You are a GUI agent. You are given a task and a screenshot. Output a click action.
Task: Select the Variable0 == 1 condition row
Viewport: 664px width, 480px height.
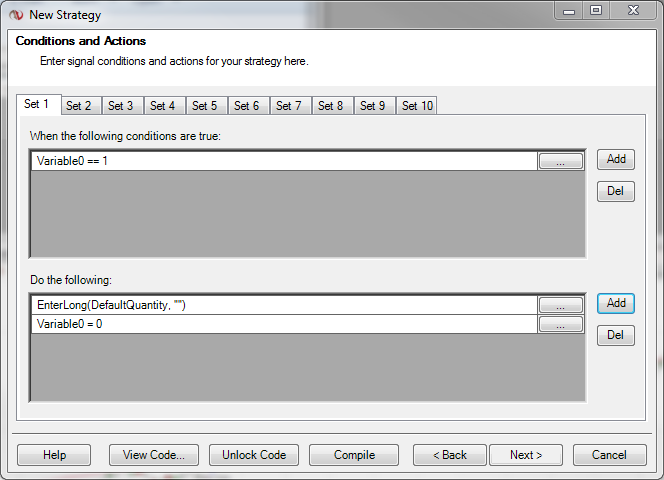(280, 161)
